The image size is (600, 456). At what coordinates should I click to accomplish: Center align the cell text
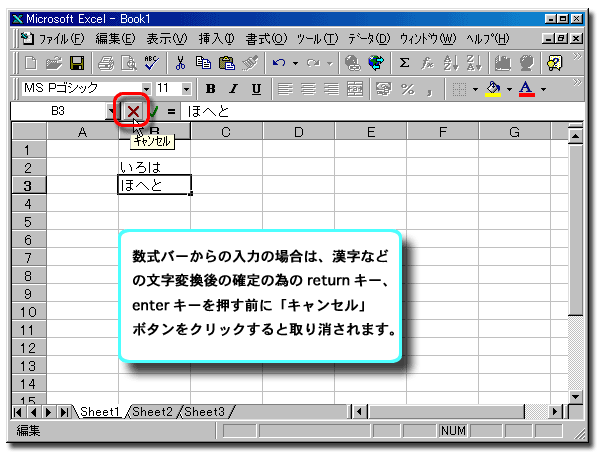click(x=308, y=89)
